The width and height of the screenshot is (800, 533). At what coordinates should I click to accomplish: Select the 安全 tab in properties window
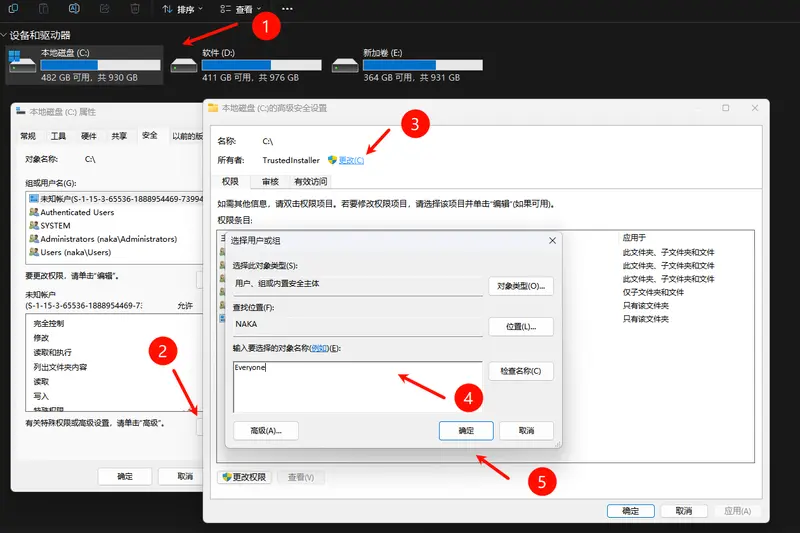coord(149,135)
